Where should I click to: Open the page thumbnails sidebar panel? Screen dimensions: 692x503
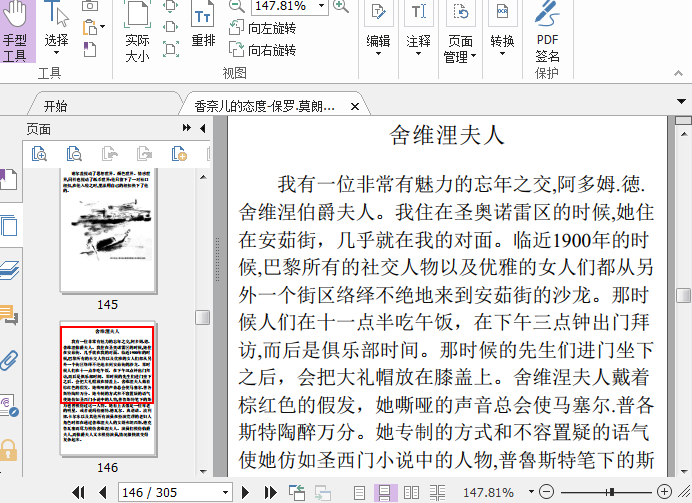pos(9,225)
